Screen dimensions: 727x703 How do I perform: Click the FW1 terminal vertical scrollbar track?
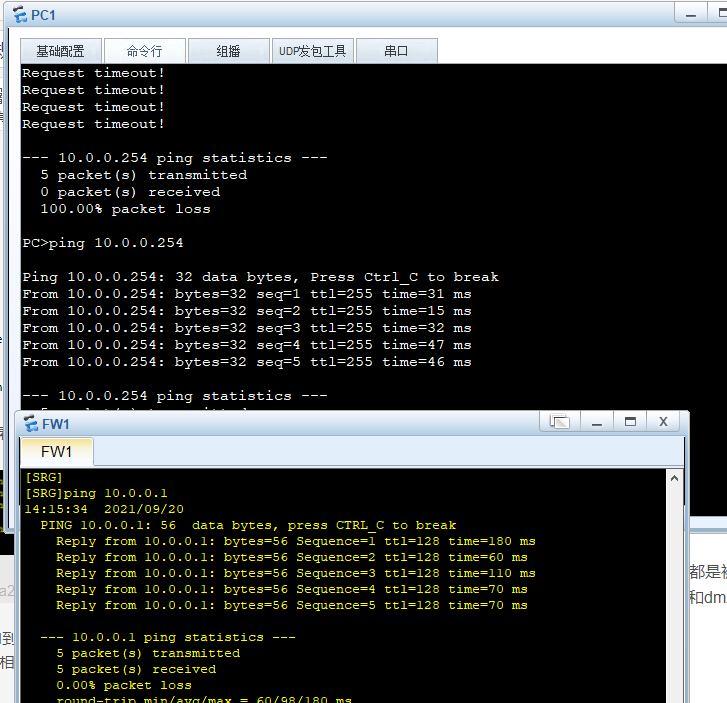click(x=675, y=594)
